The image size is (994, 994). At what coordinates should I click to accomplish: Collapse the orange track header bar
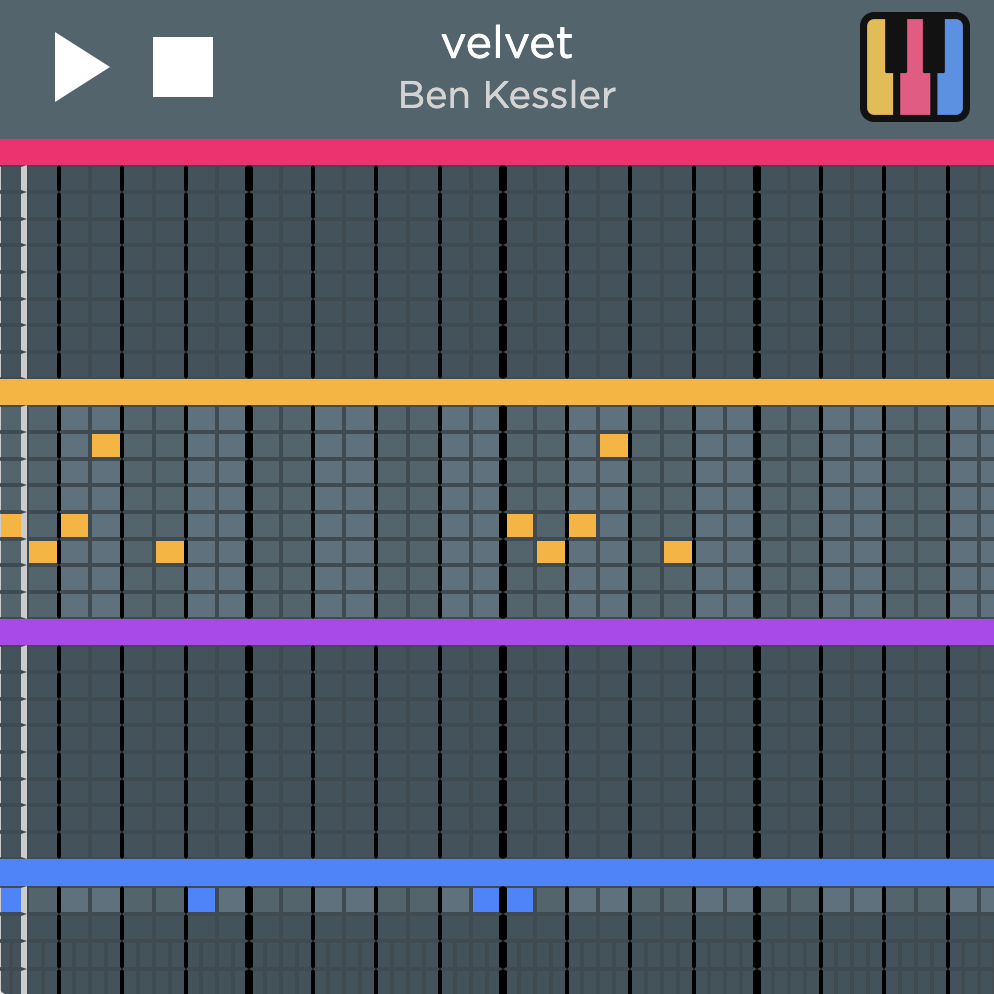pos(497,392)
